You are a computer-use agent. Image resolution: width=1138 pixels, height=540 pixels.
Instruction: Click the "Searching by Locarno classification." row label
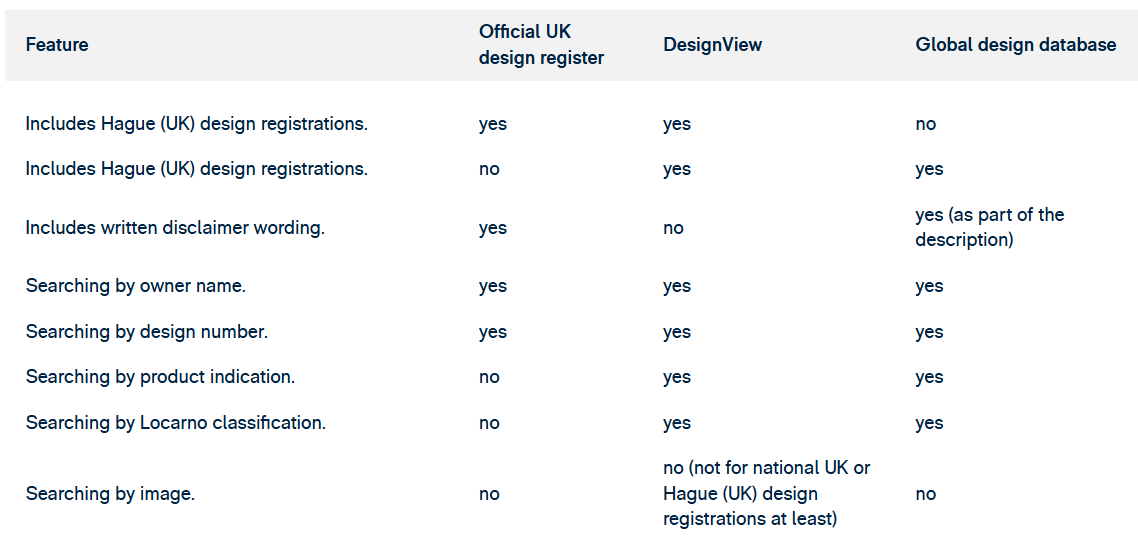176,423
